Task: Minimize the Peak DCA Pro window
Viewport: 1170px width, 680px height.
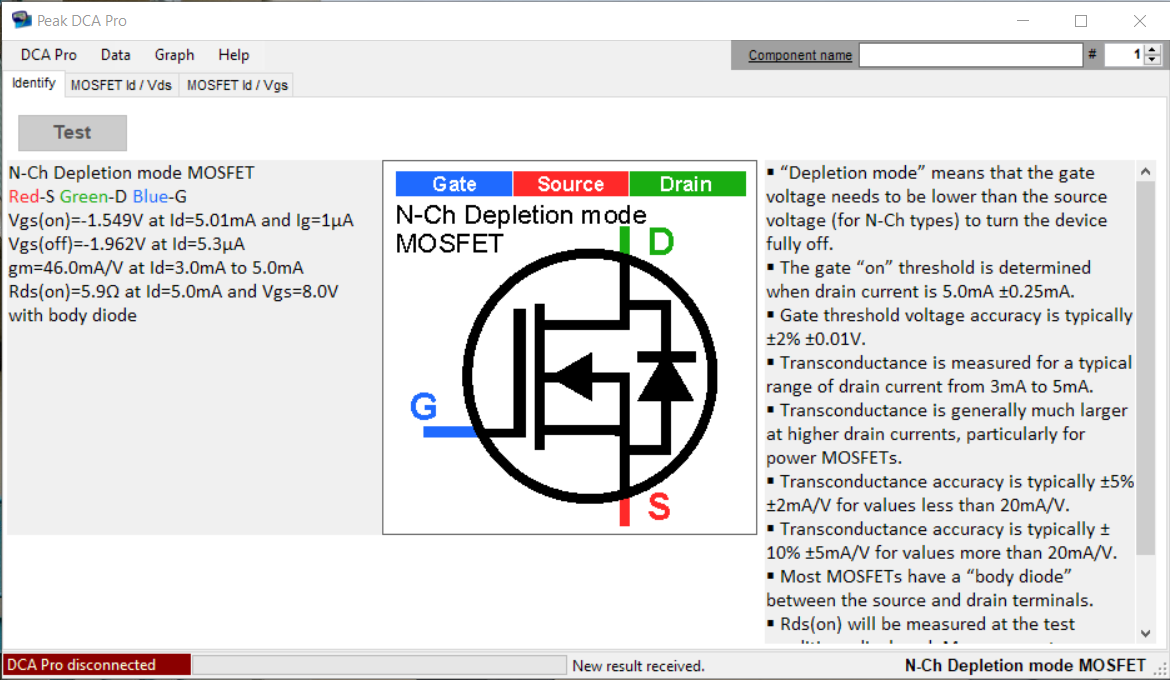Action: (1023, 21)
